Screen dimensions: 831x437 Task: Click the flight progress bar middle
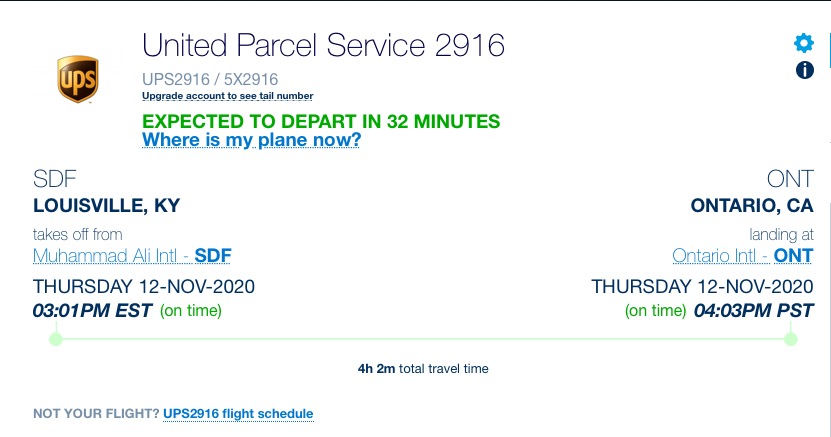423,339
